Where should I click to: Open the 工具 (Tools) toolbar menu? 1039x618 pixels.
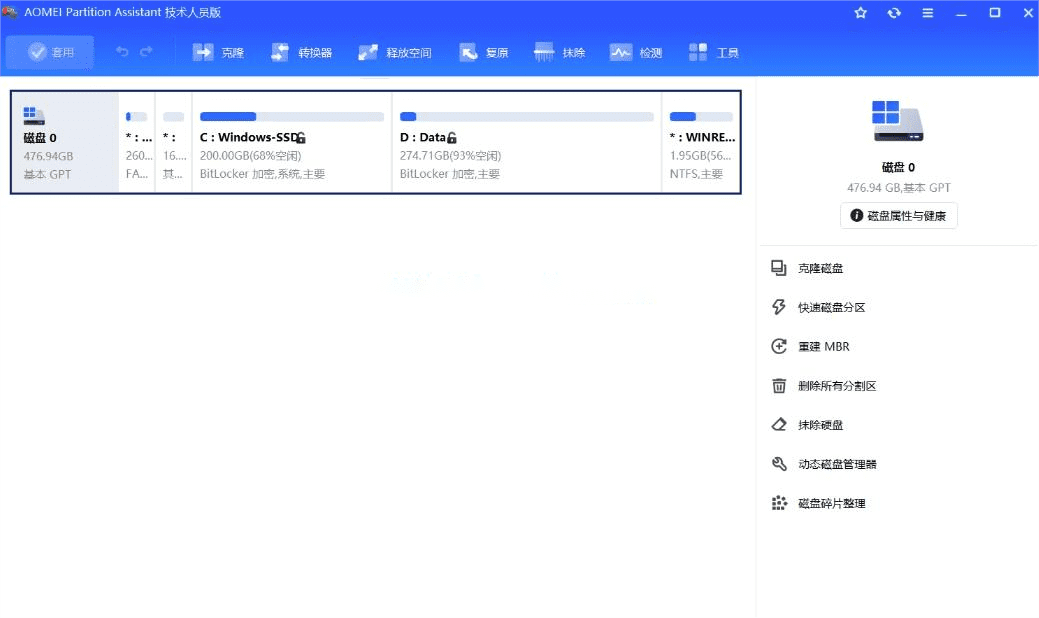pyautogui.click(x=714, y=52)
